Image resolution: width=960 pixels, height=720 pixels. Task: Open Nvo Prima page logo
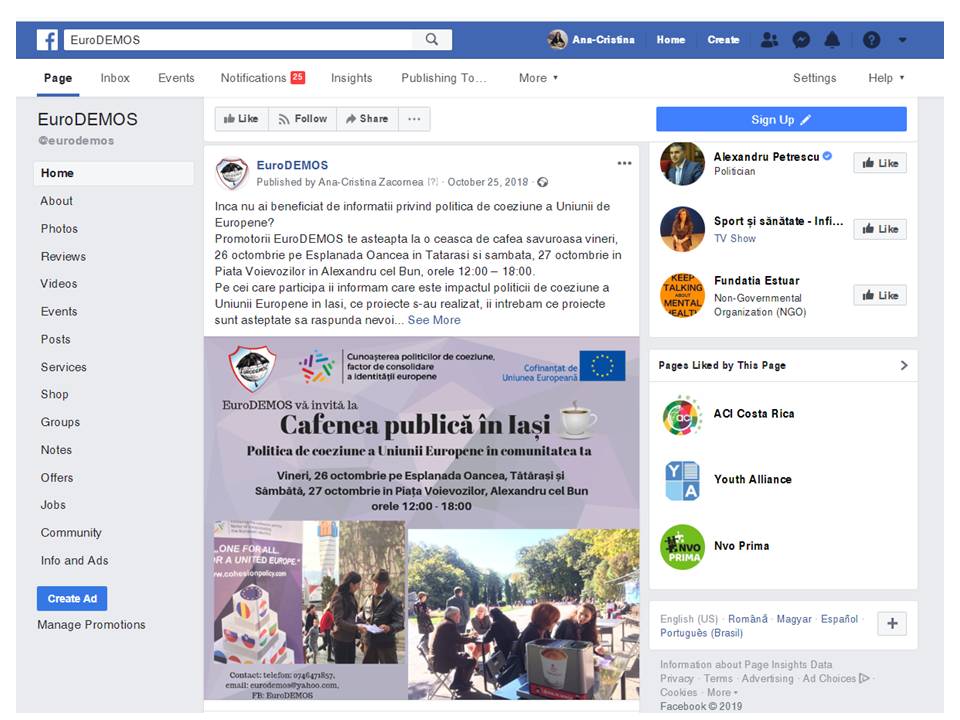pos(682,547)
